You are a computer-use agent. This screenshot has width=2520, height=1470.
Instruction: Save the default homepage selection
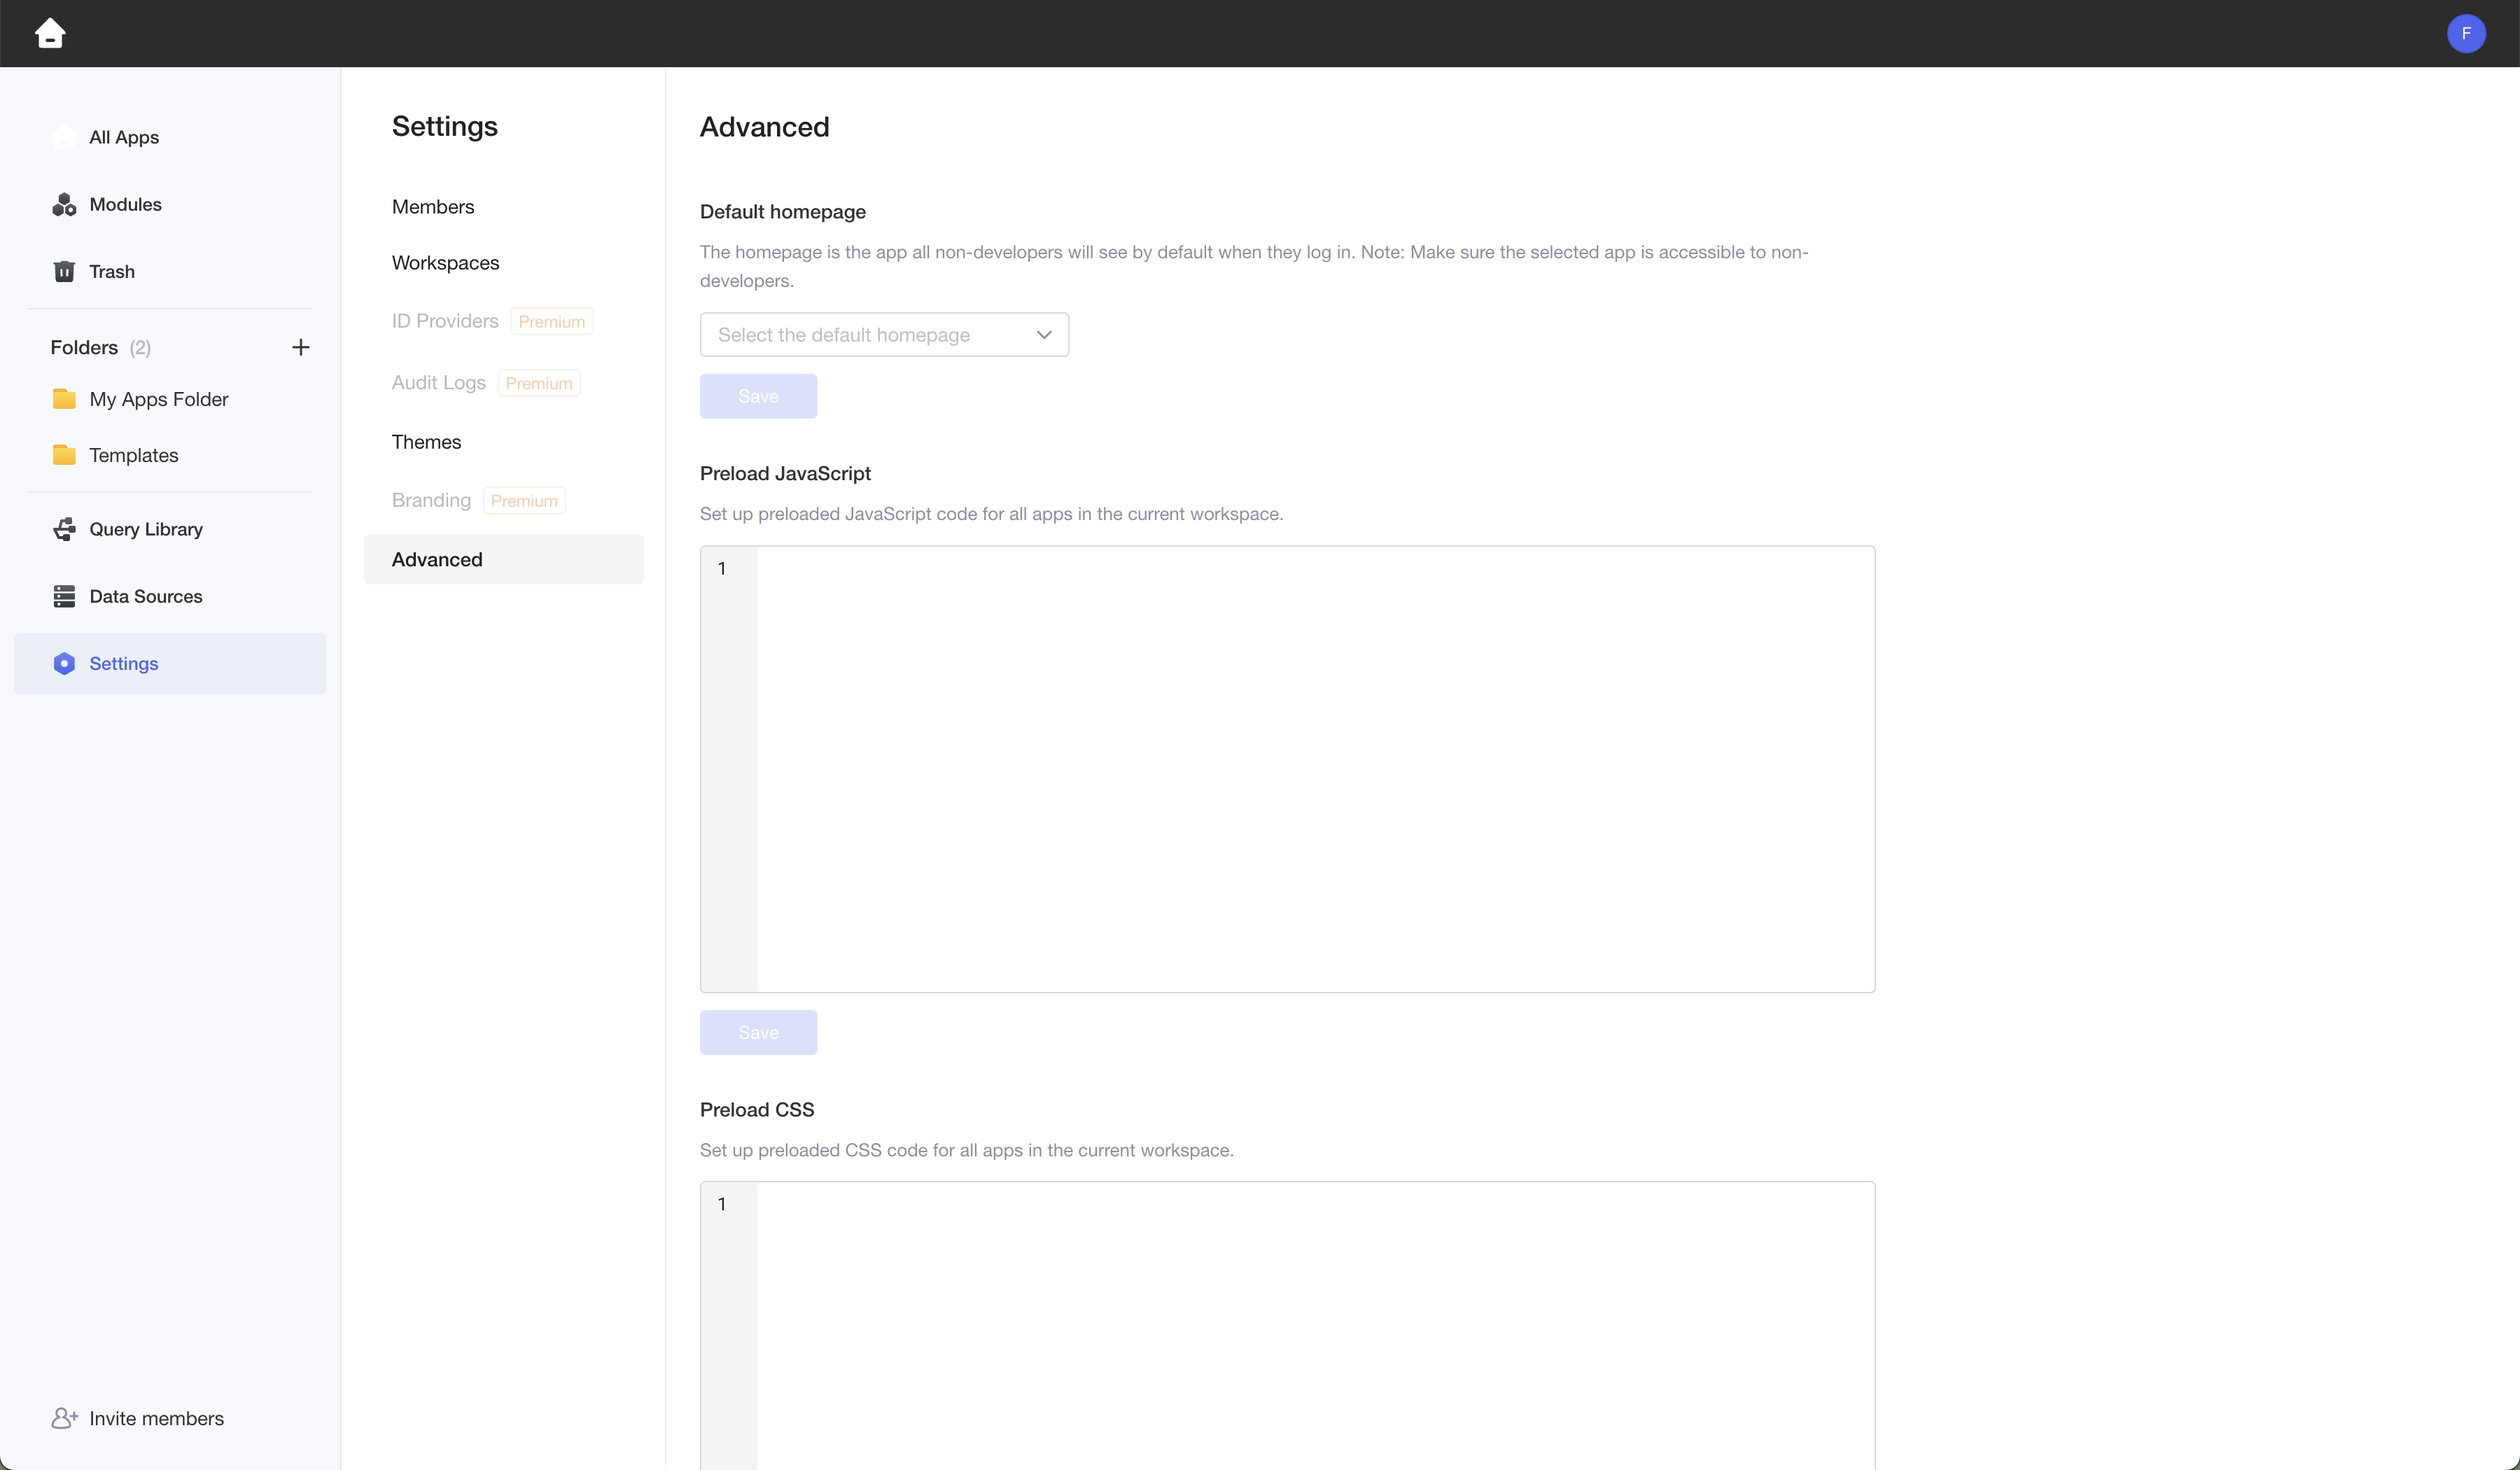(x=758, y=396)
